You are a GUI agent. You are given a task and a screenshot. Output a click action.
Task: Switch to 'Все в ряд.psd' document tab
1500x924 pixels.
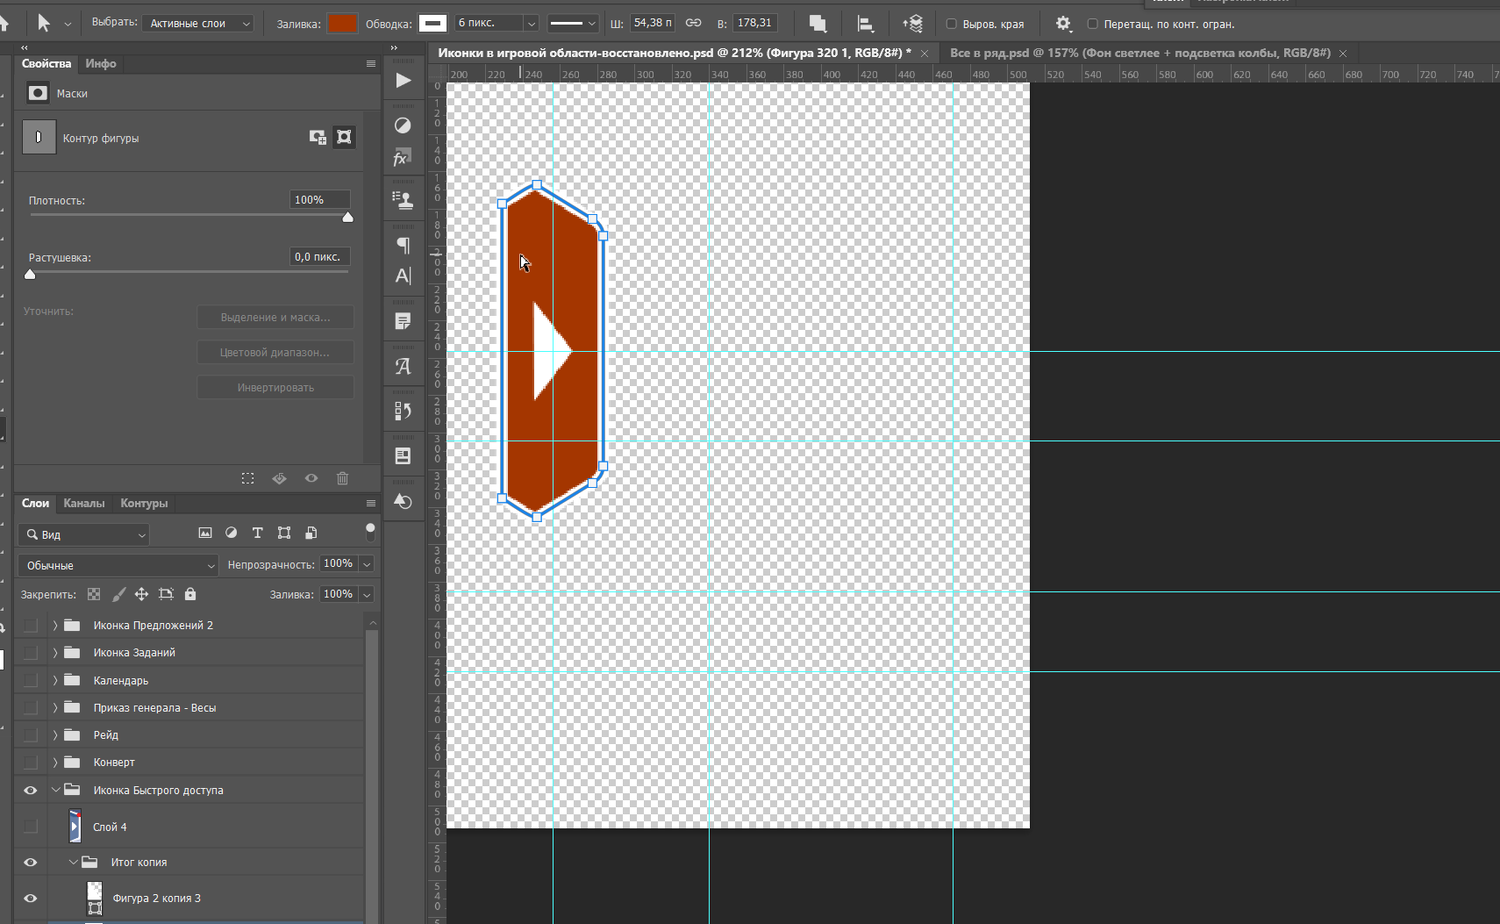[x=1139, y=53]
